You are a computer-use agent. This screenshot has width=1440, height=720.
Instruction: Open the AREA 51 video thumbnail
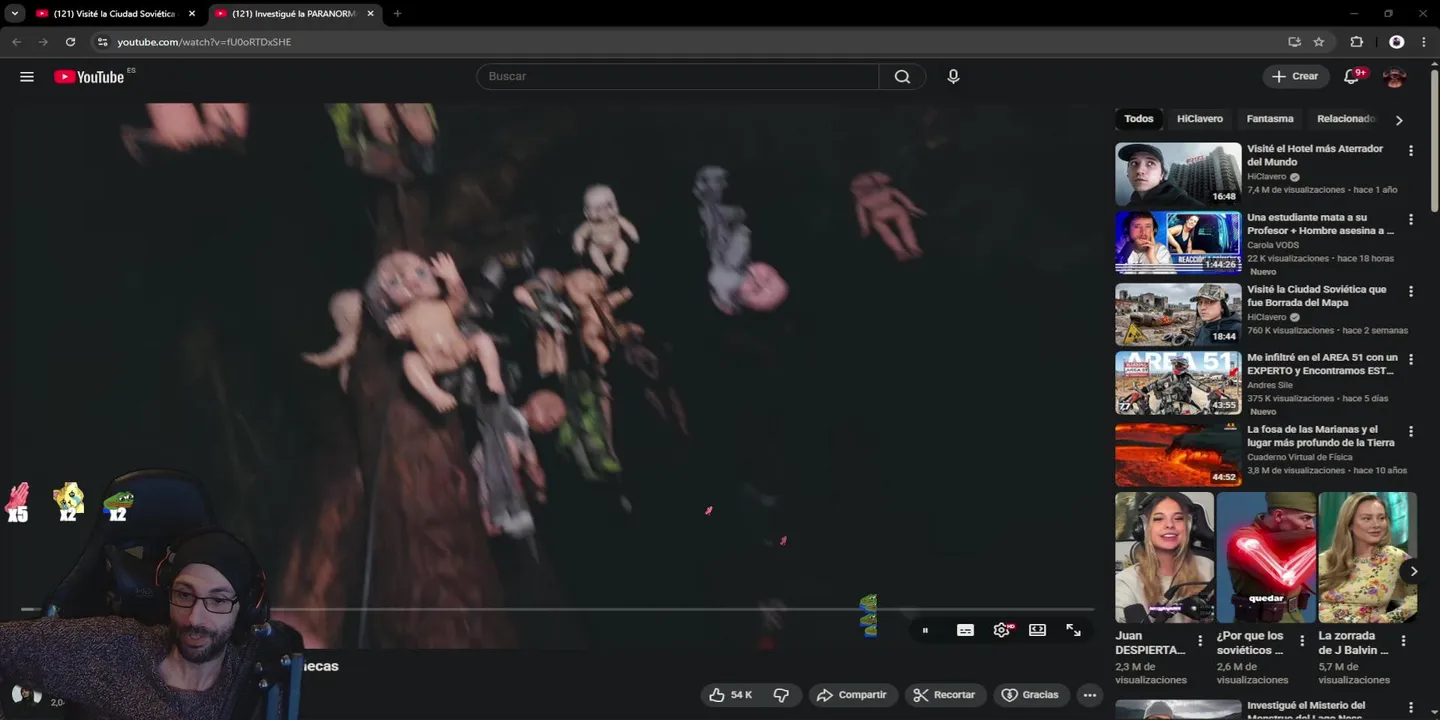click(x=1178, y=382)
